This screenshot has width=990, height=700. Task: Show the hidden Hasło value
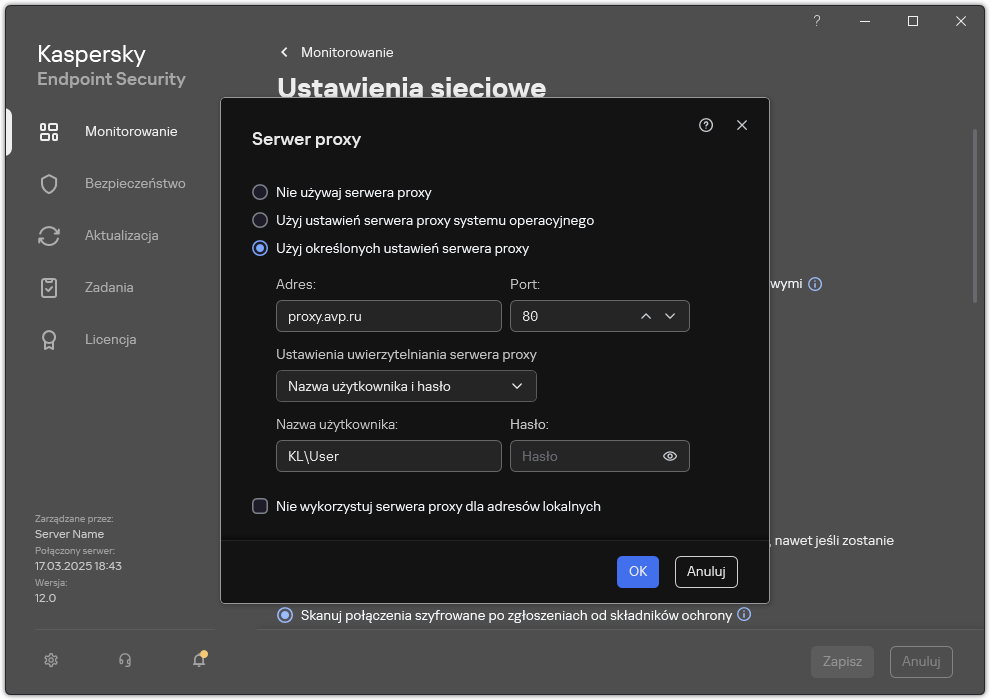(670, 456)
